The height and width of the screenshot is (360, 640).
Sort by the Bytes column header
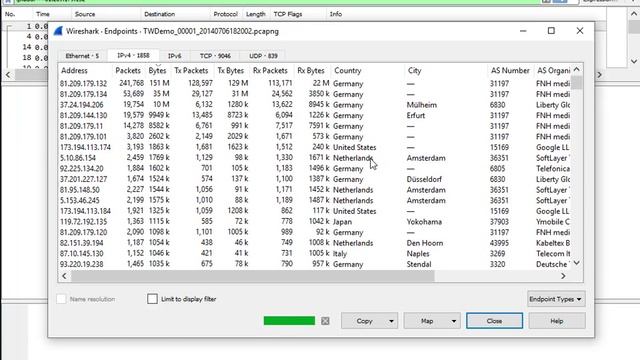(x=158, y=71)
